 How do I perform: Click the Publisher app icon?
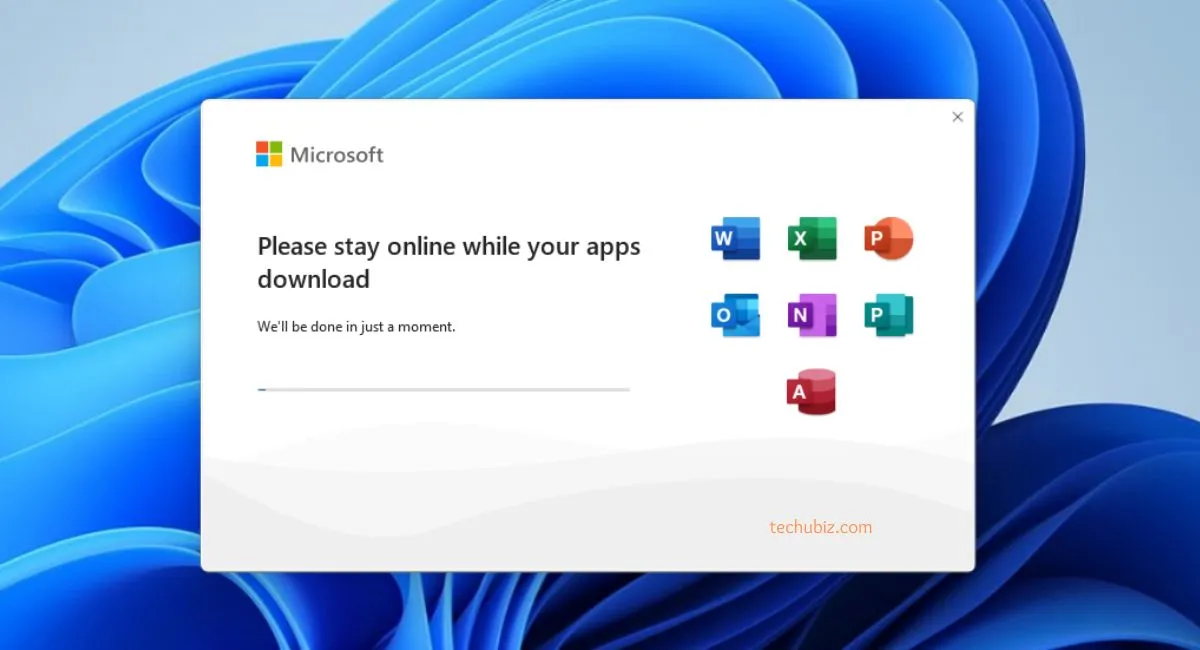tap(889, 315)
